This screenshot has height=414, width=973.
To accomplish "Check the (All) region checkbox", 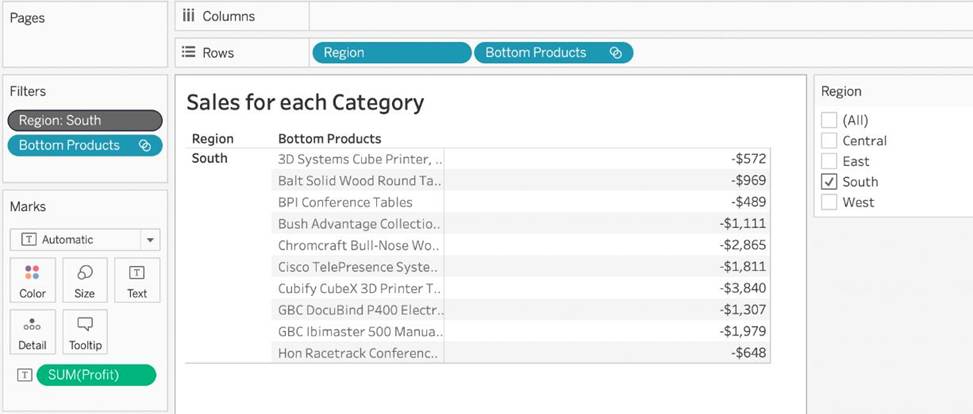I will [828, 120].
